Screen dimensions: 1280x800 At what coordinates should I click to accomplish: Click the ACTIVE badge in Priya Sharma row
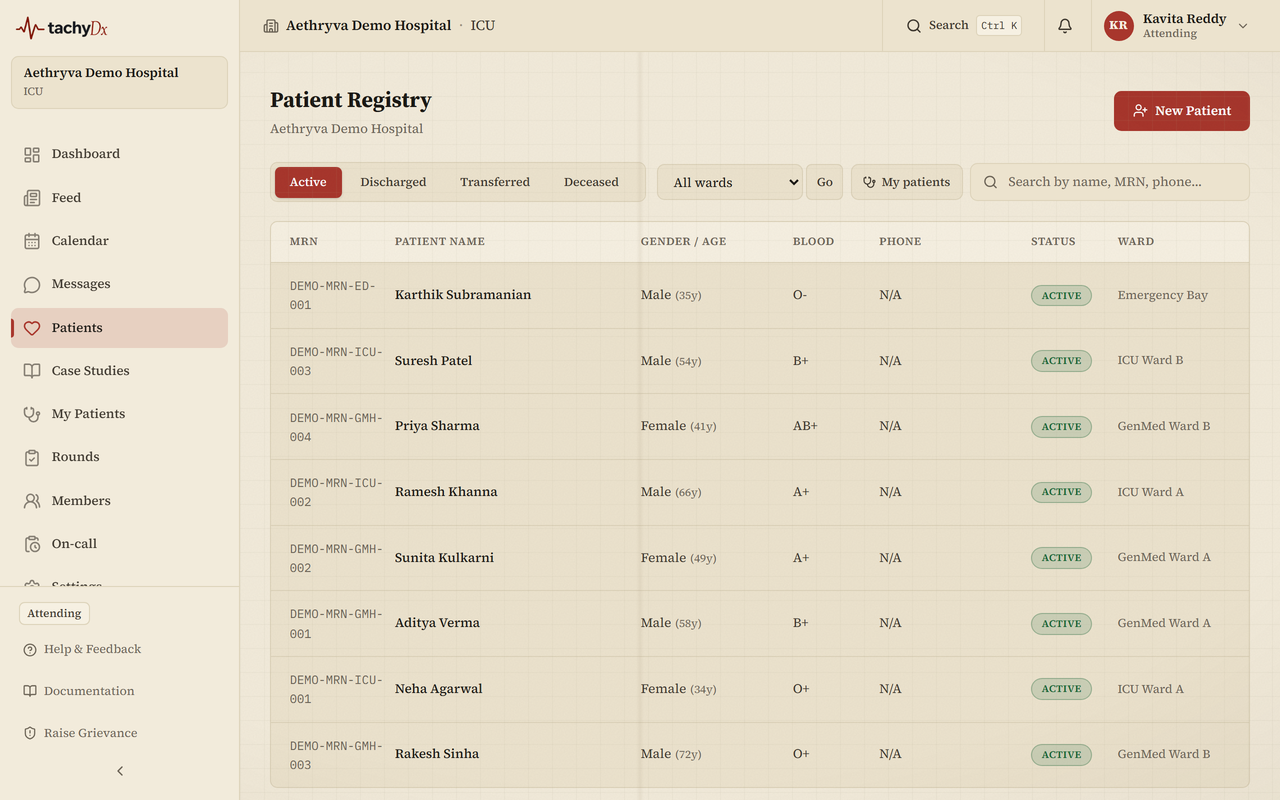click(1061, 427)
